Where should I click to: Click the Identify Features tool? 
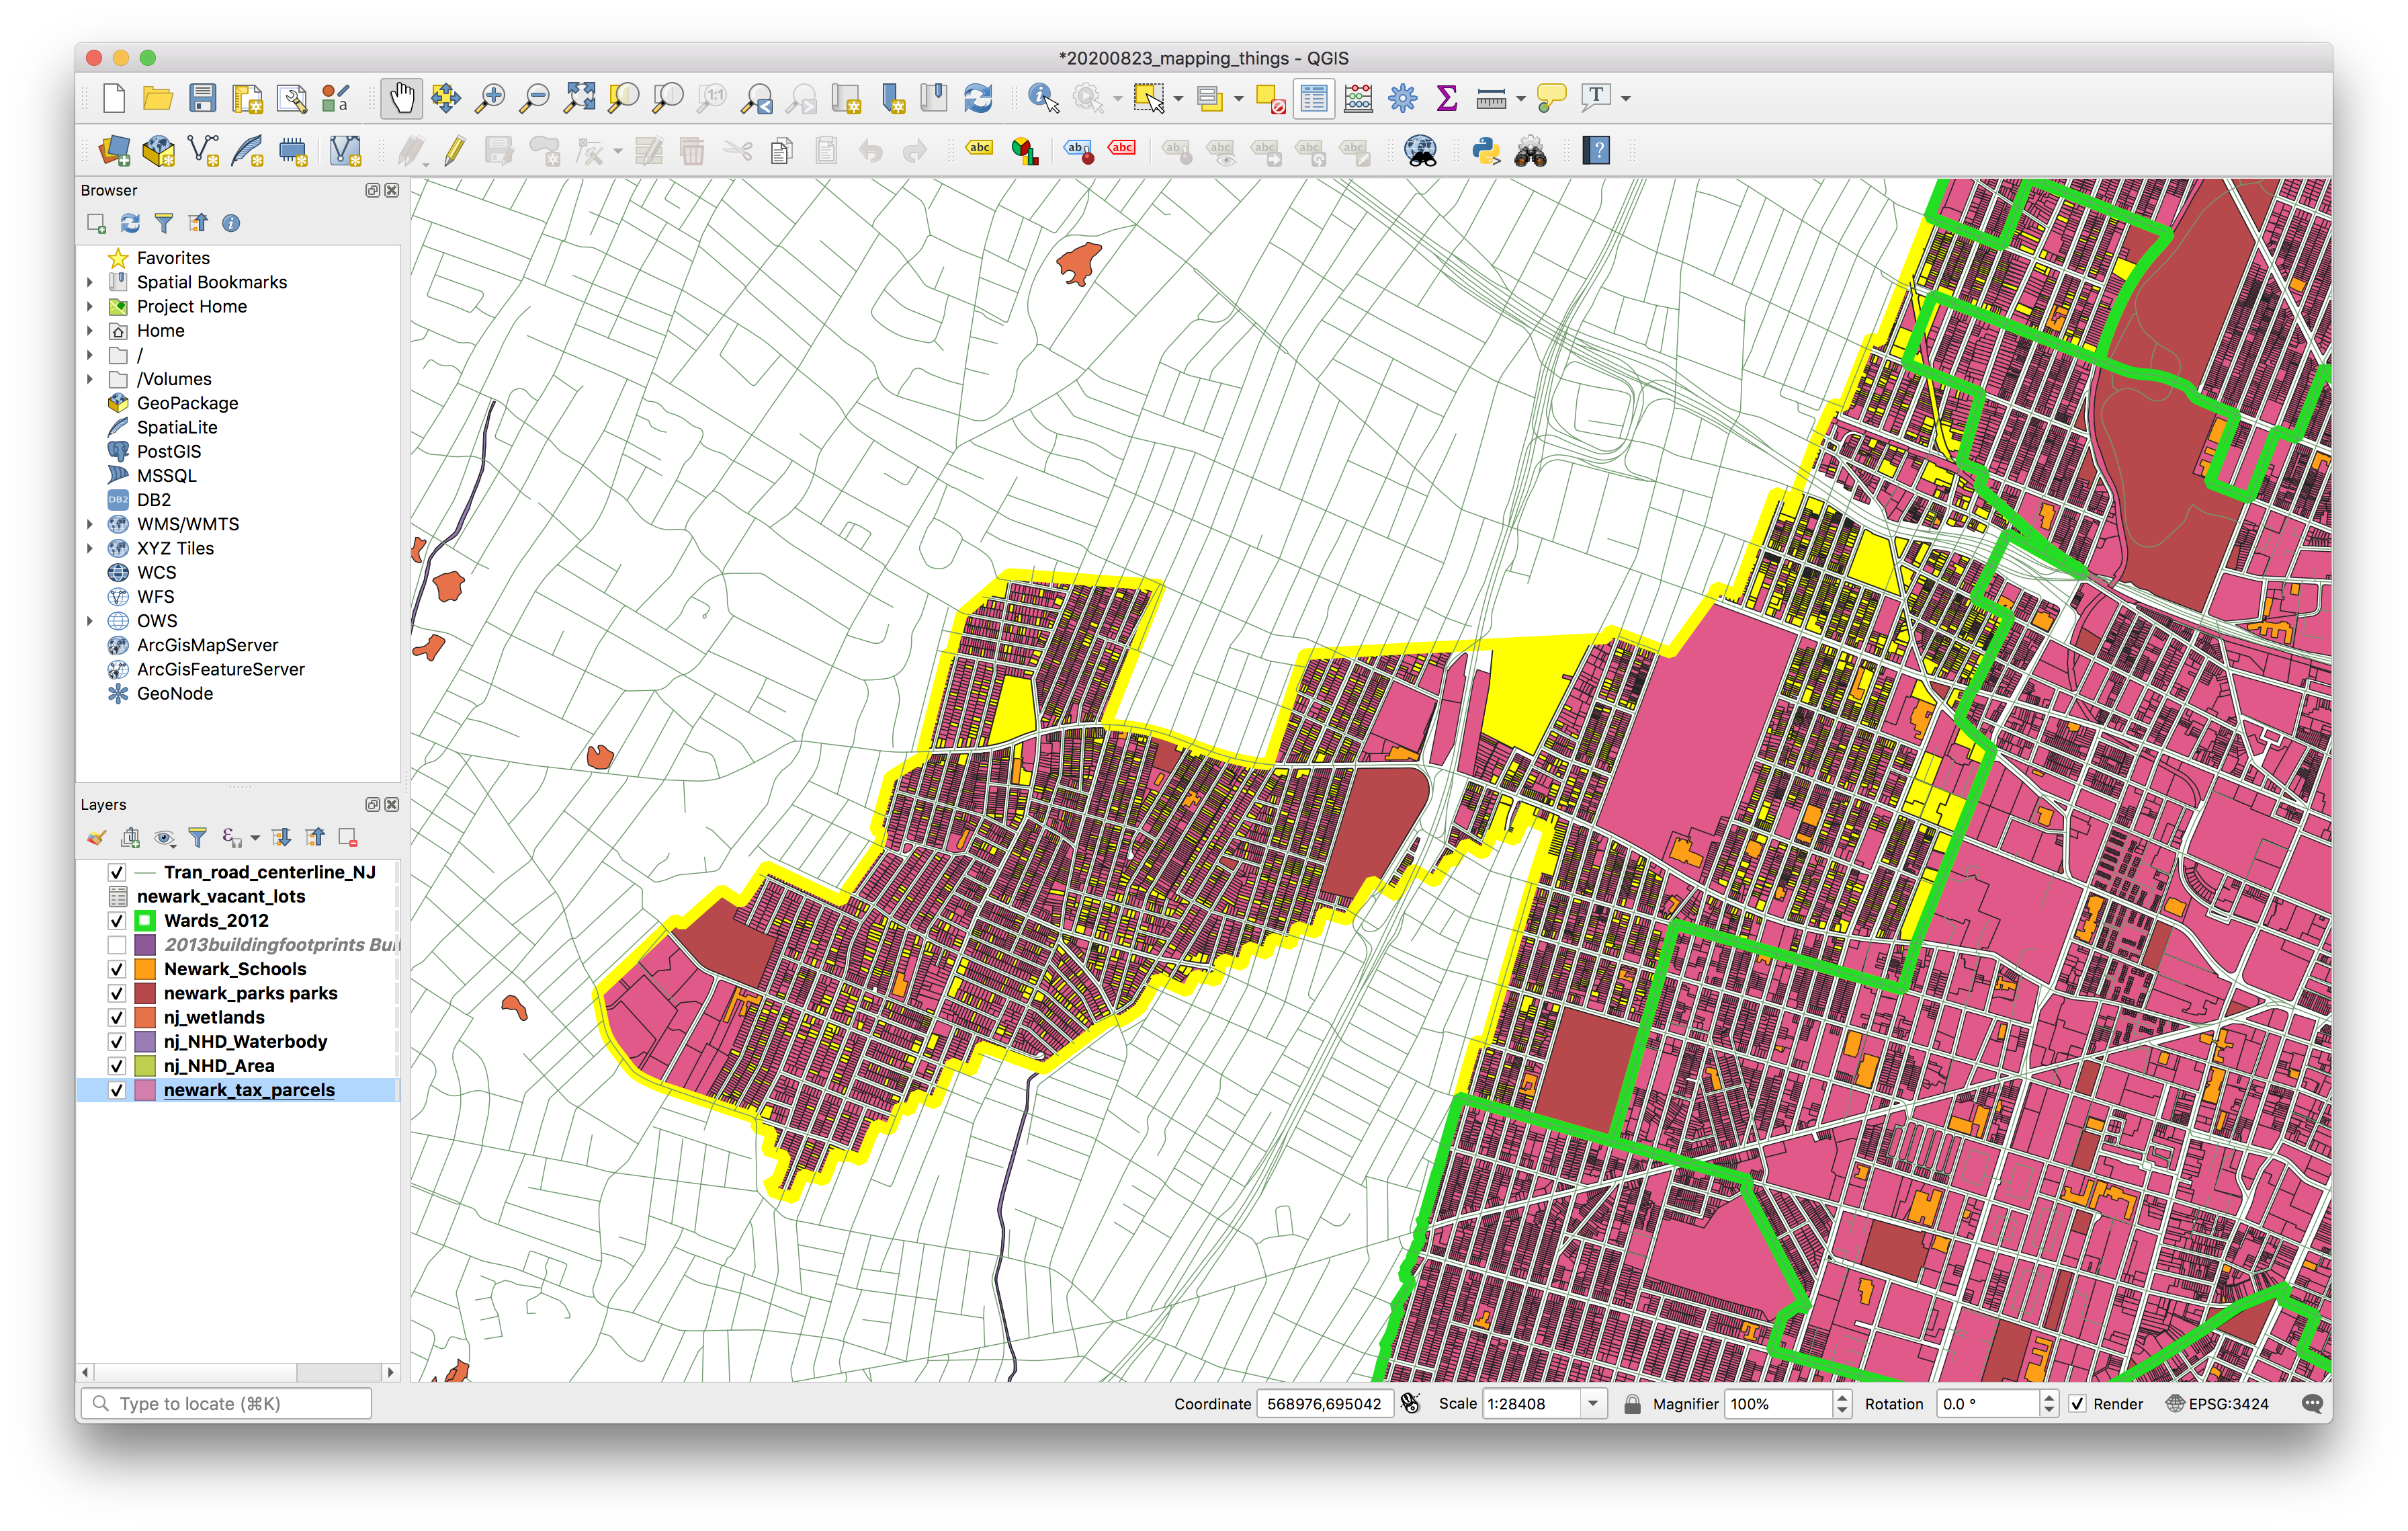click(1043, 98)
